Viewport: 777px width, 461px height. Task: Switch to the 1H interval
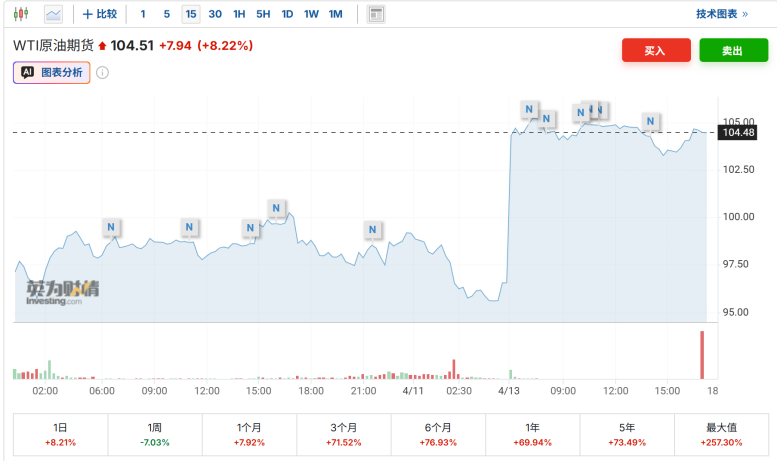point(239,14)
